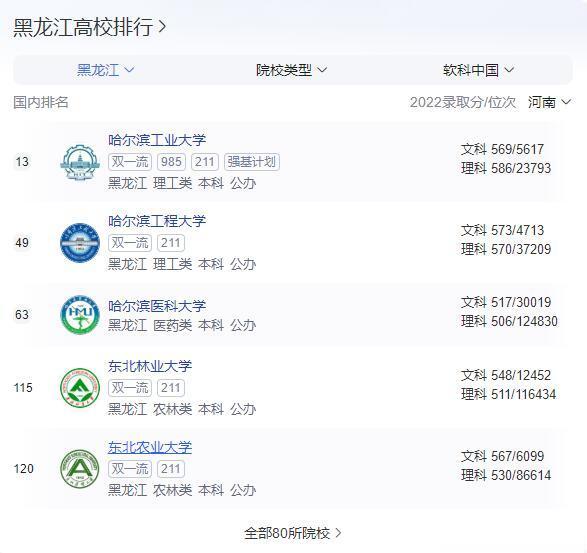Click rank number 49
This screenshot has height=553, width=587.
[22, 243]
